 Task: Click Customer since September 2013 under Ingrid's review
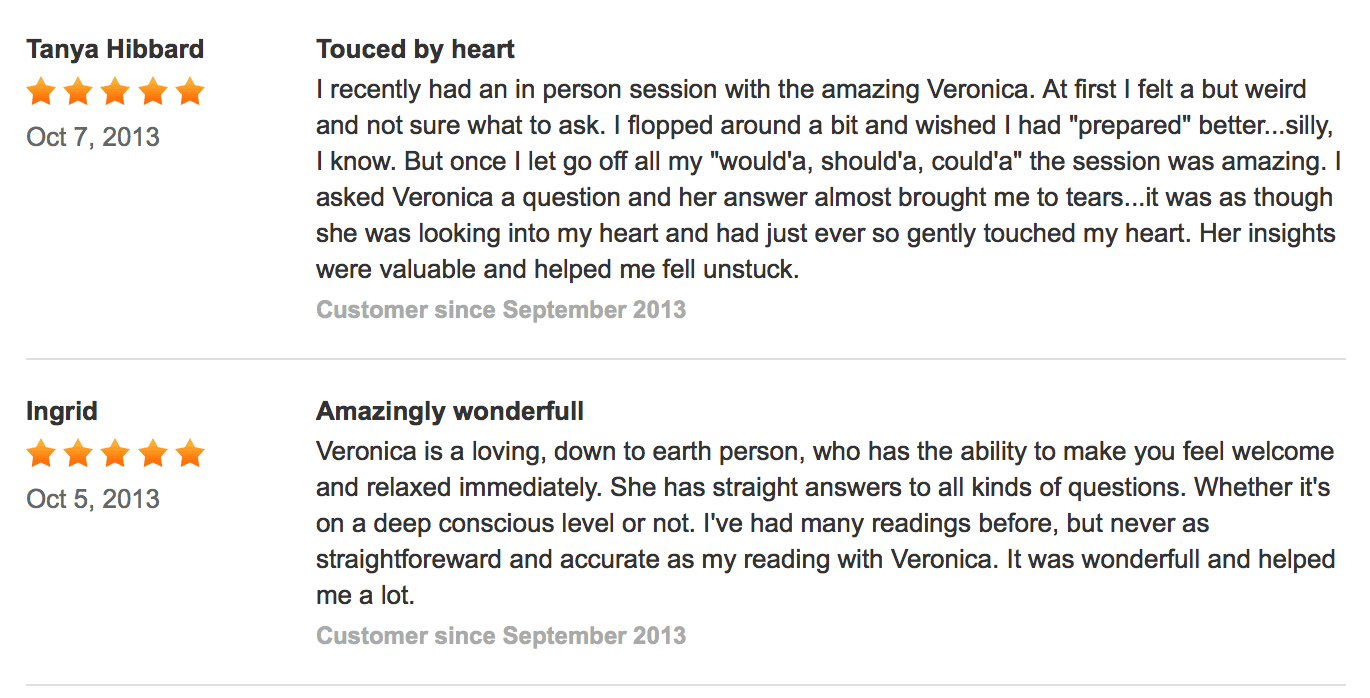[501, 636]
